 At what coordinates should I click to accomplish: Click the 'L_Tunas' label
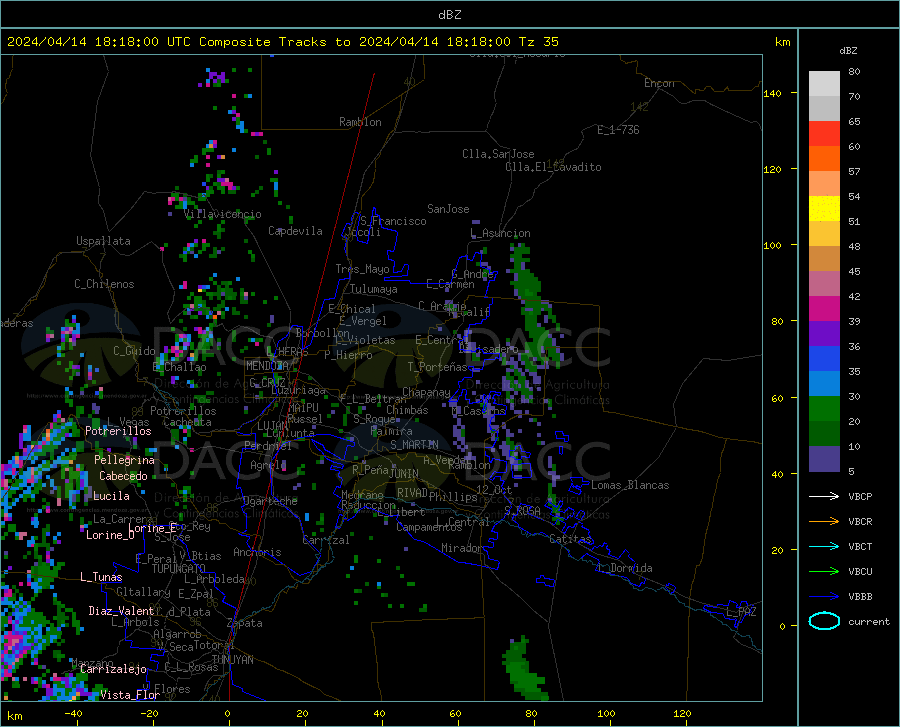(x=101, y=577)
